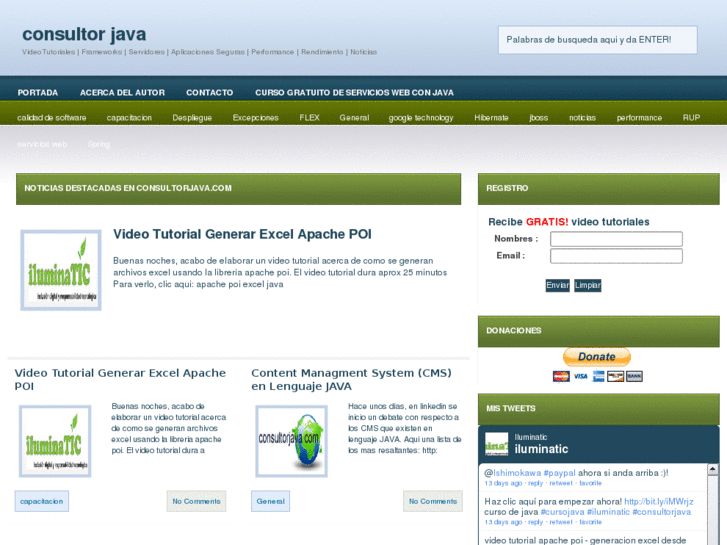The width and height of the screenshot is (727, 545).
Task: Click the iluminatic Twitter avatar icon
Action: pyautogui.click(x=497, y=444)
